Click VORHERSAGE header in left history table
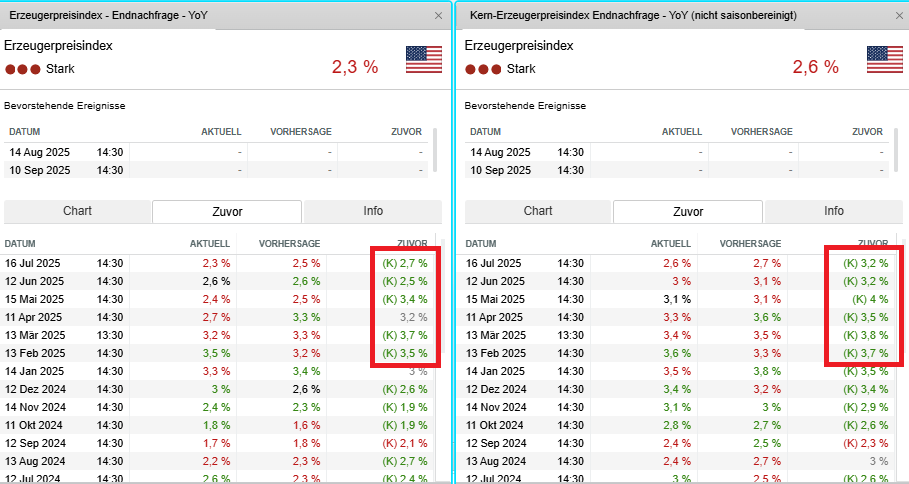 tap(289, 244)
